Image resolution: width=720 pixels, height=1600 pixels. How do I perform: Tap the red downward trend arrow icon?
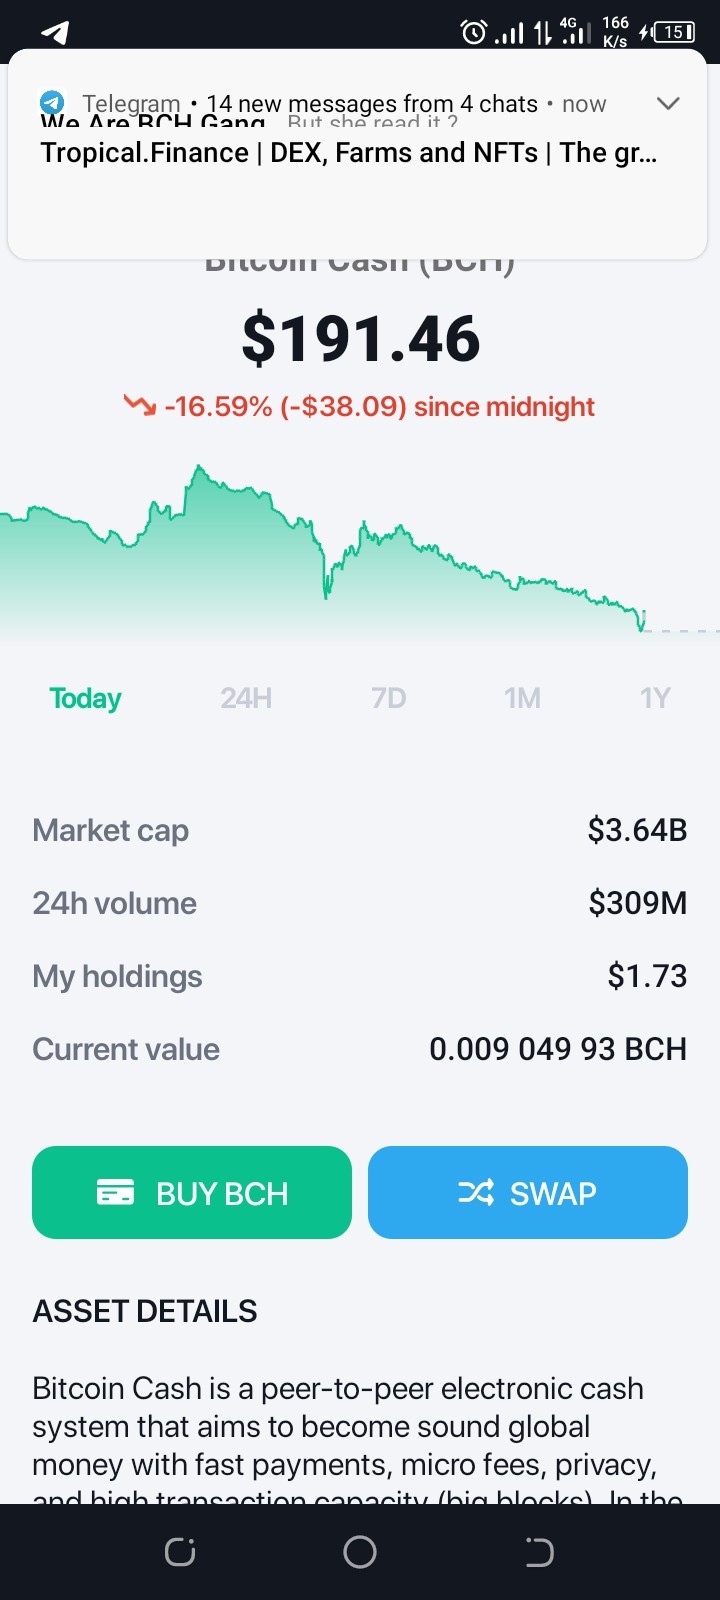(140, 405)
